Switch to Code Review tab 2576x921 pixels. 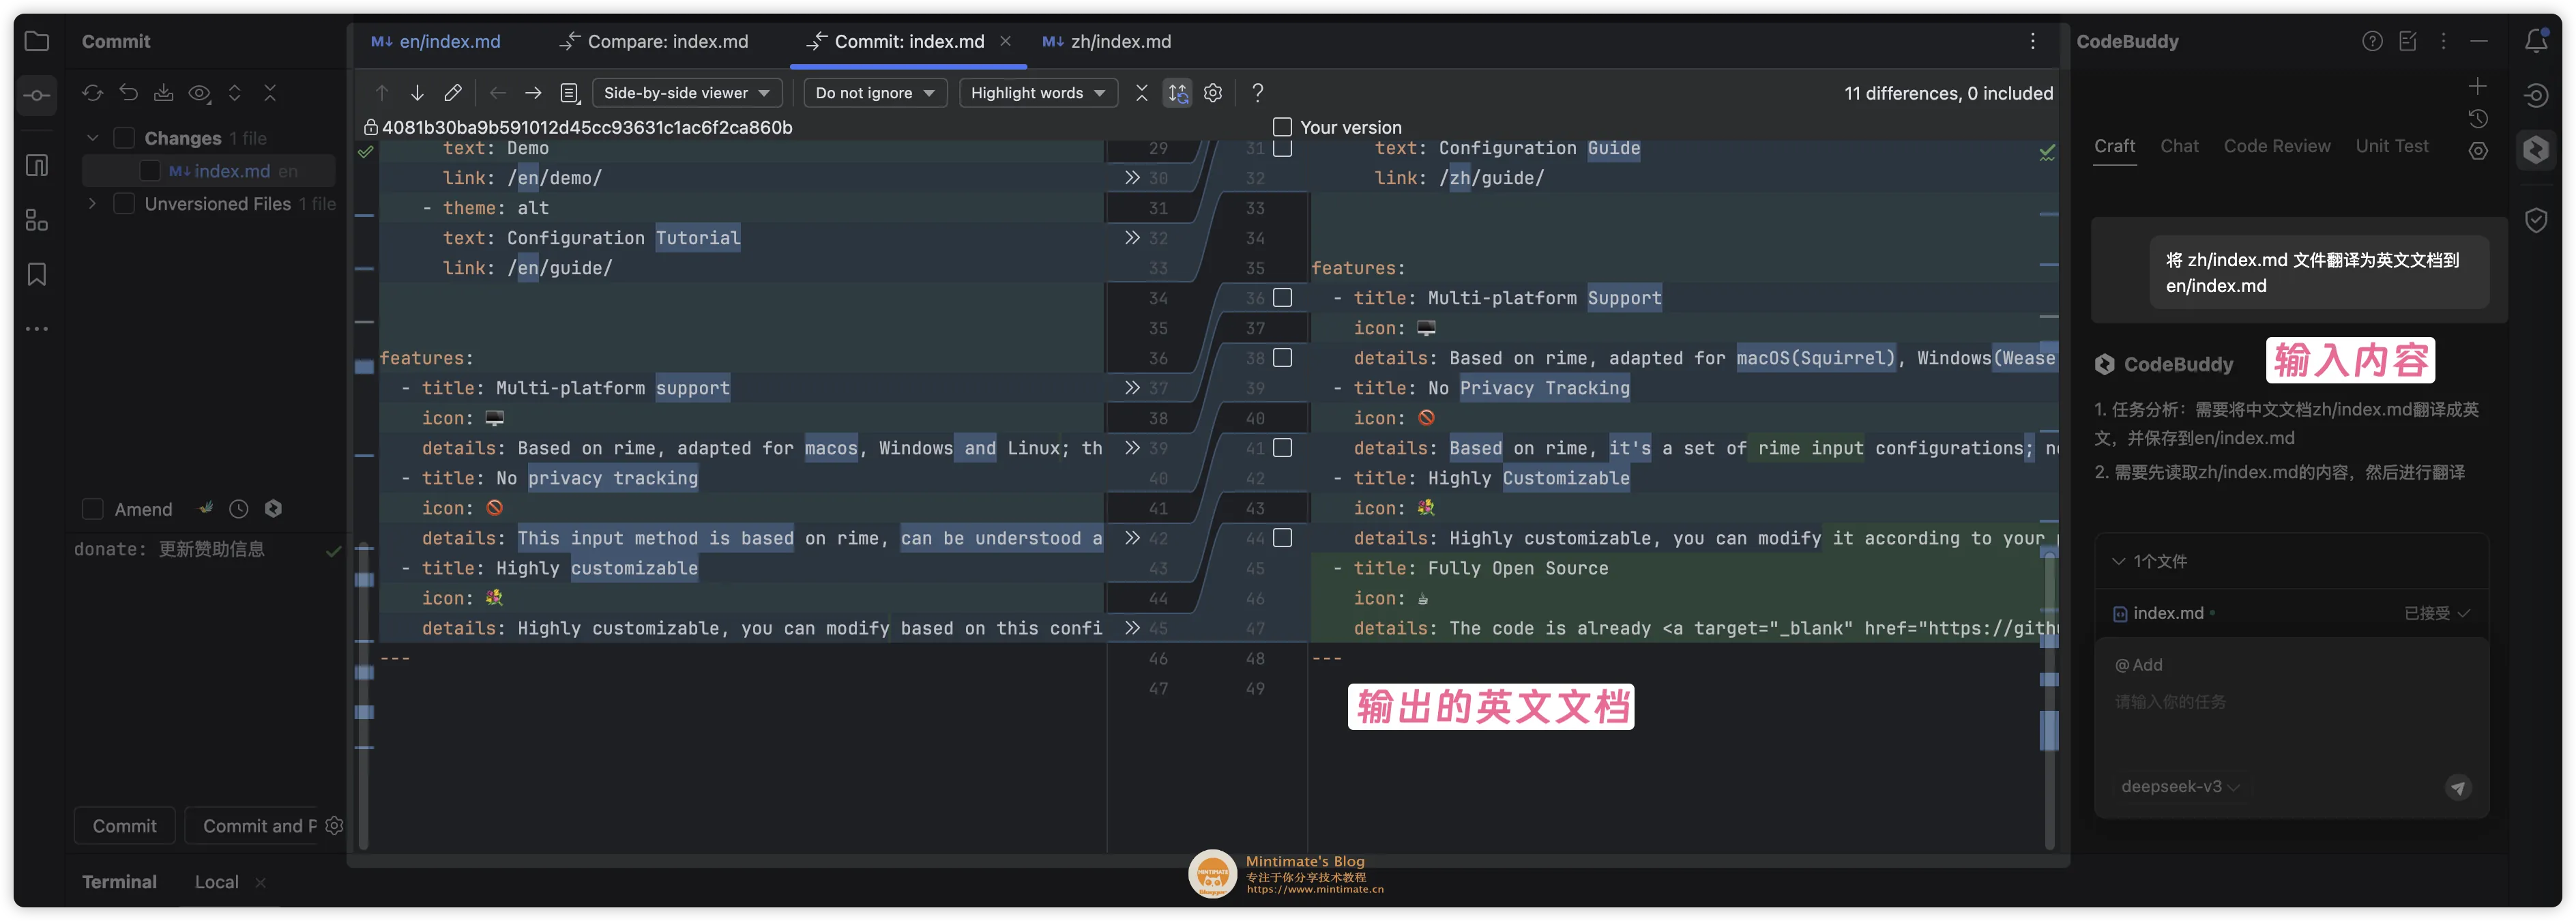point(2276,146)
